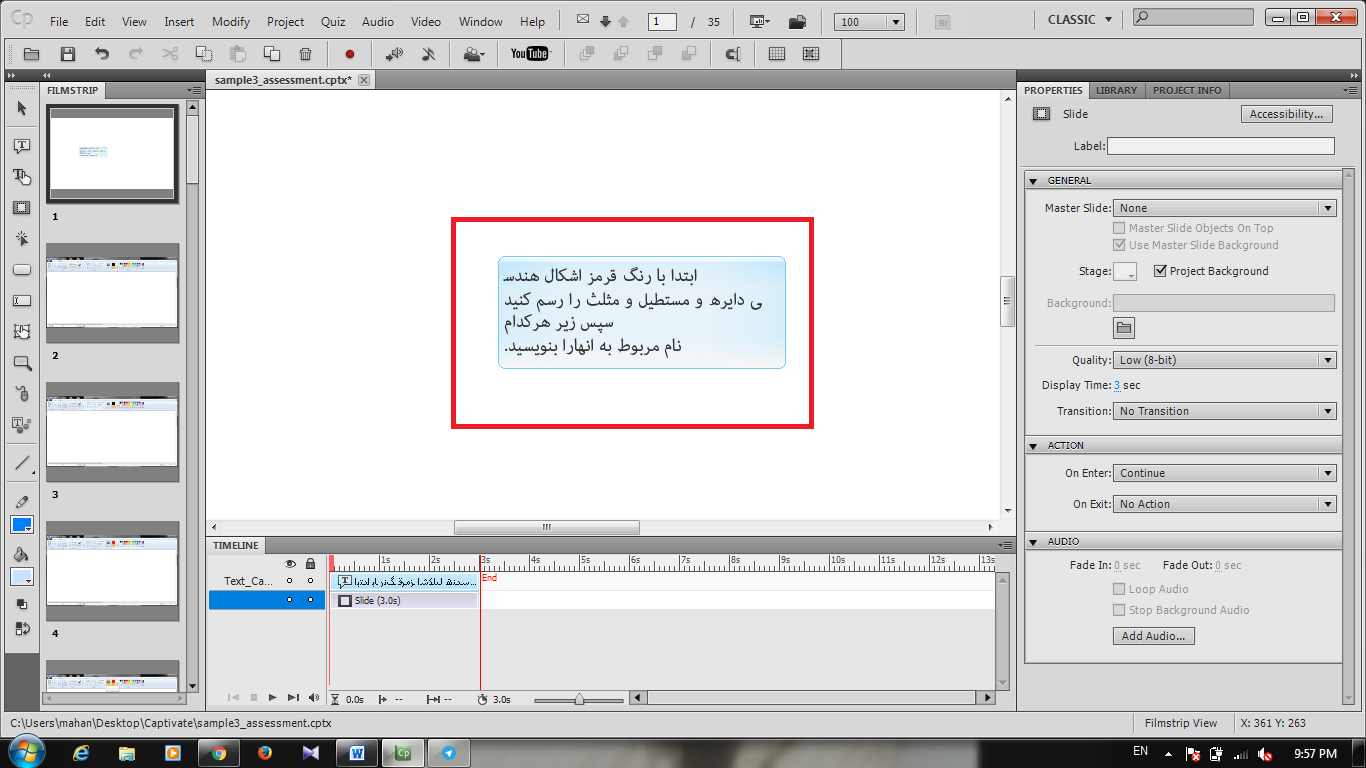The image size is (1366, 768).
Task: Toggle all layers lock icon in timeline
Action: tap(310, 564)
